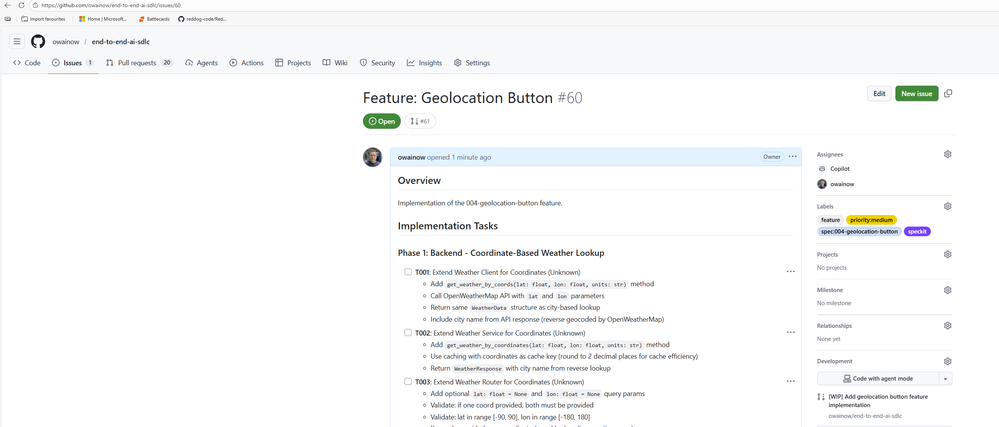Check the T002 task checkbox

click(408, 332)
